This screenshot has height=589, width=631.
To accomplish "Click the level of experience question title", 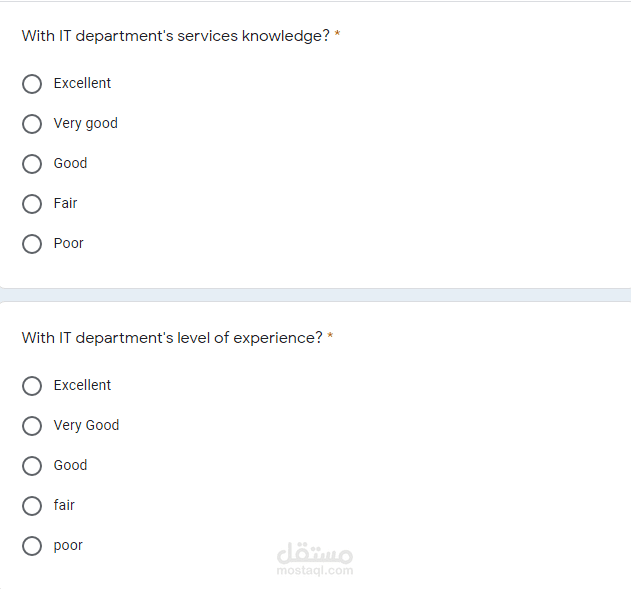I will [x=172, y=338].
